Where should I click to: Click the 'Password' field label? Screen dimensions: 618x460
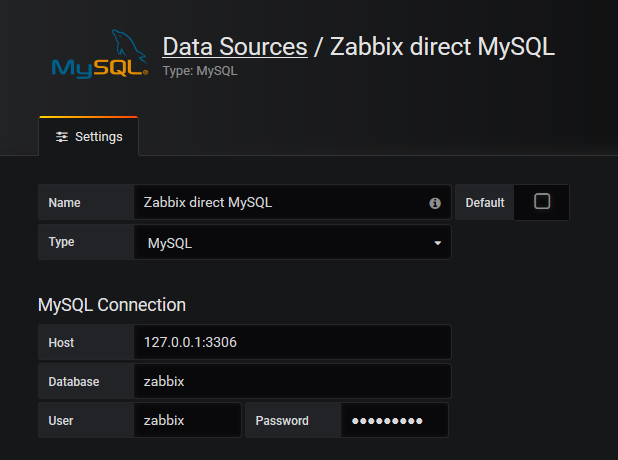(x=282, y=421)
